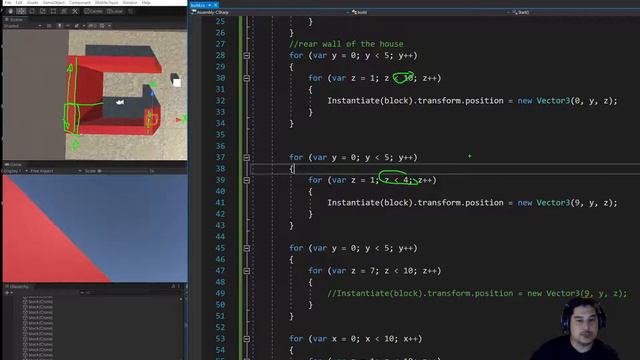The image size is (640, 360).
Task: Toggle the Local handle rotation button
Action: [115, 11]
